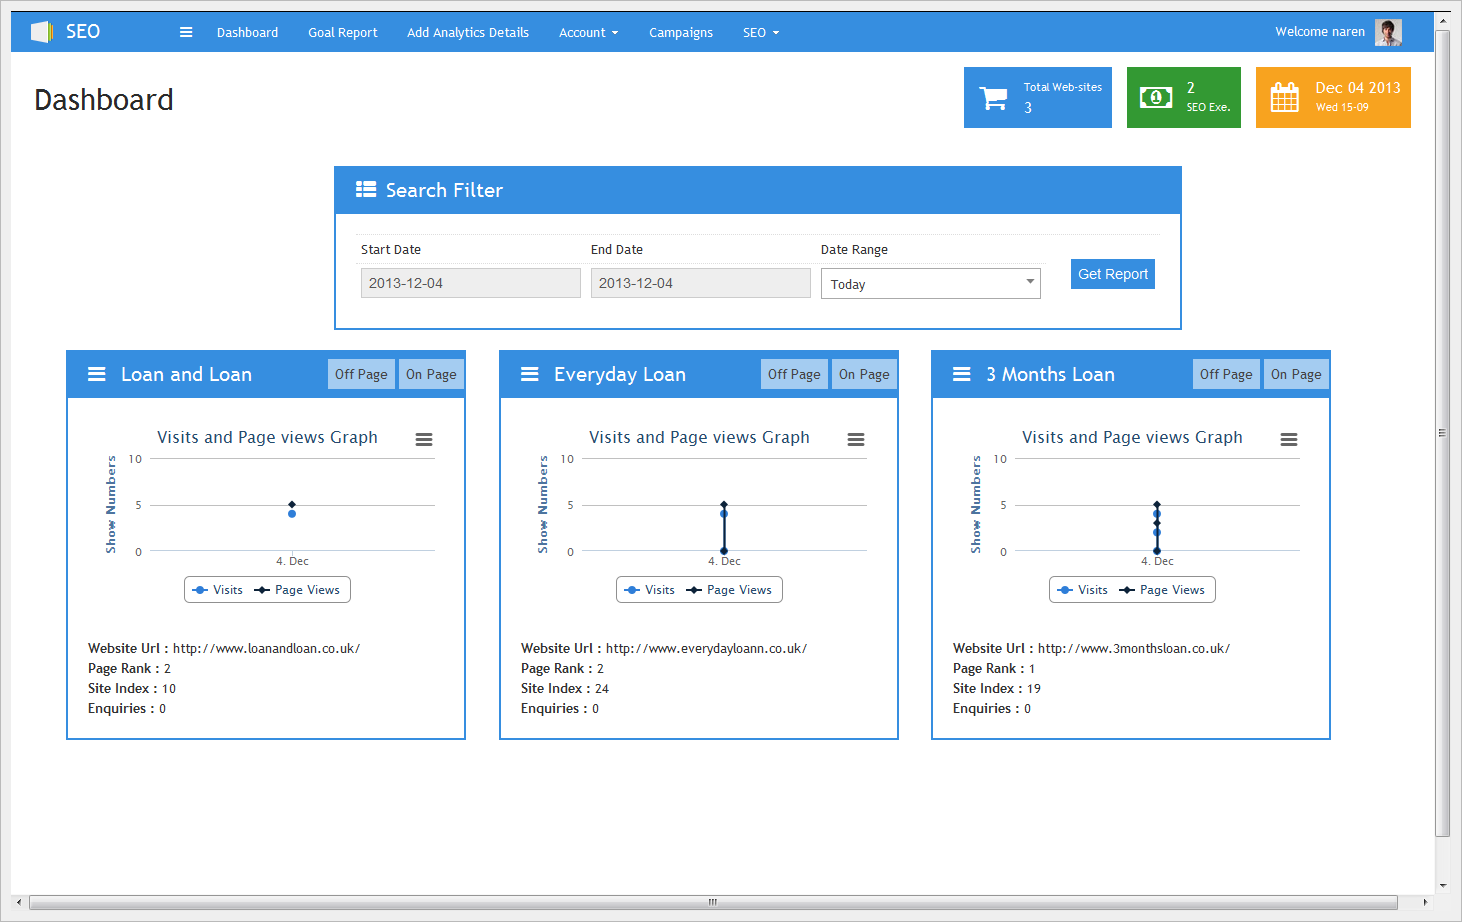Go to Campaigns in the navigation bar

[x=681, y=33]
